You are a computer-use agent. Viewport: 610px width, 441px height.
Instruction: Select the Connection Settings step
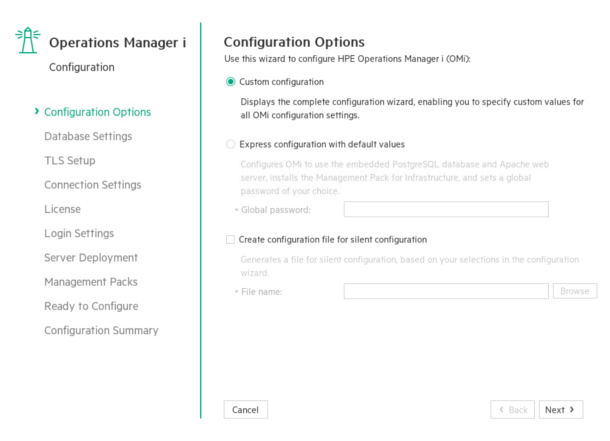pyautogui.click(x=93, y=185)
